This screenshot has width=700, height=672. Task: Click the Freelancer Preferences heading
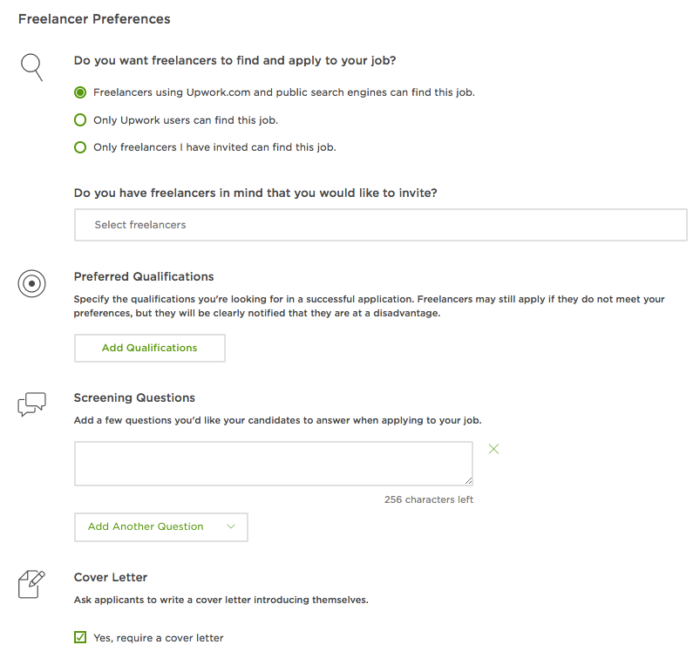94,19
